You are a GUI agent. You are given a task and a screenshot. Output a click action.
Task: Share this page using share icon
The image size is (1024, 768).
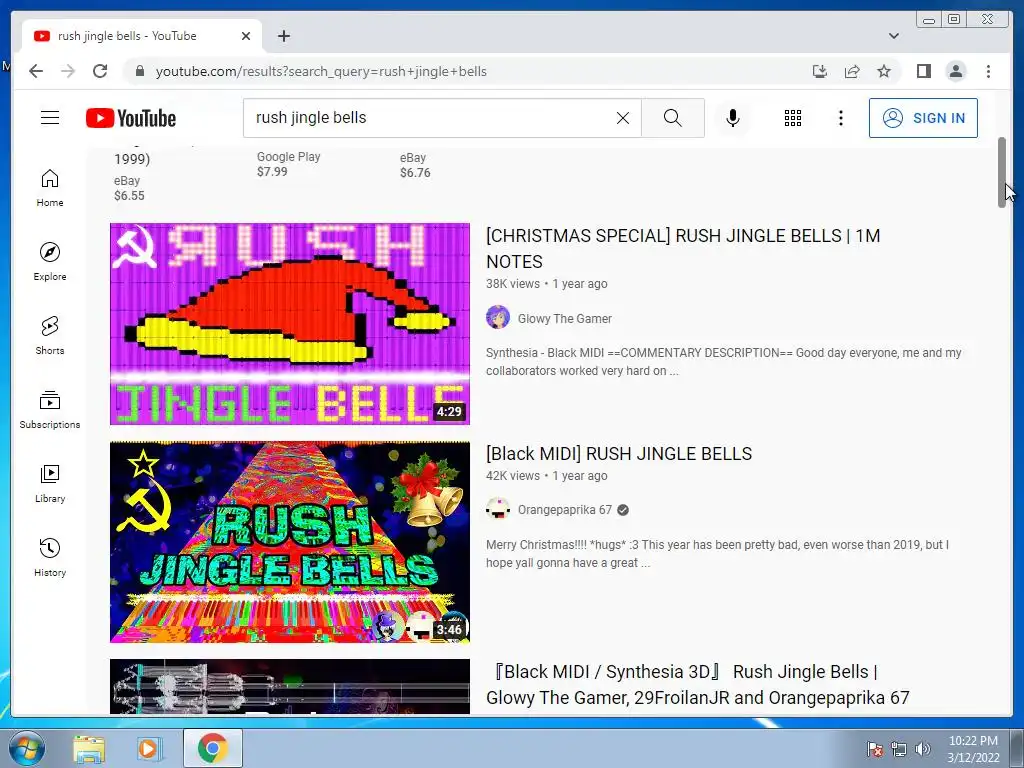click(852, 71)
